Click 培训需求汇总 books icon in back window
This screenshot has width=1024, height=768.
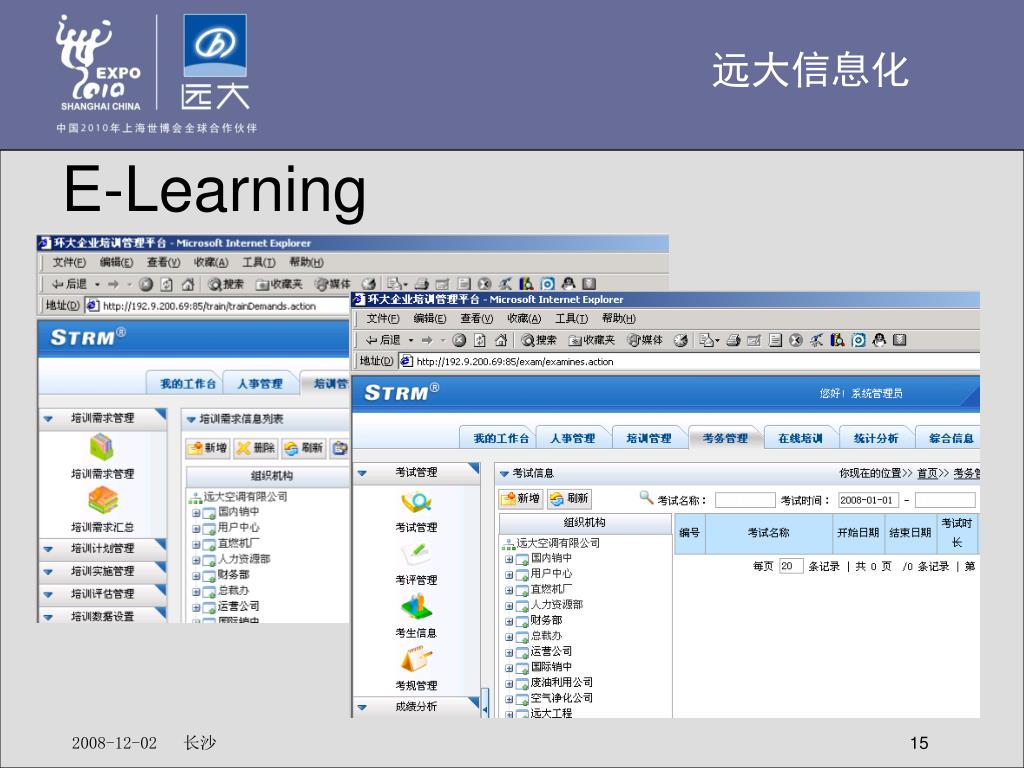[x=103, y=501]
